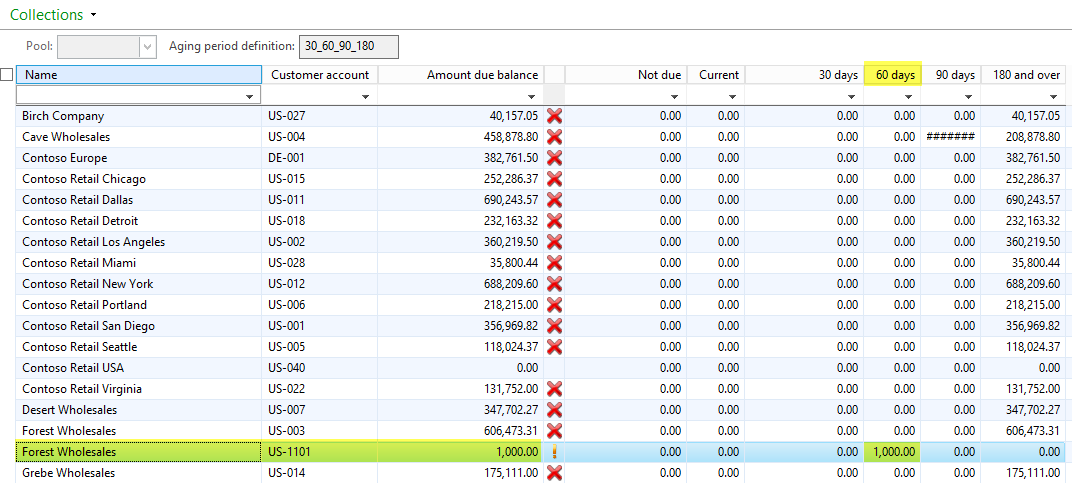Open the Collections menu
Viewport: 1072px width, 483px height.
[x=54, y=15]
